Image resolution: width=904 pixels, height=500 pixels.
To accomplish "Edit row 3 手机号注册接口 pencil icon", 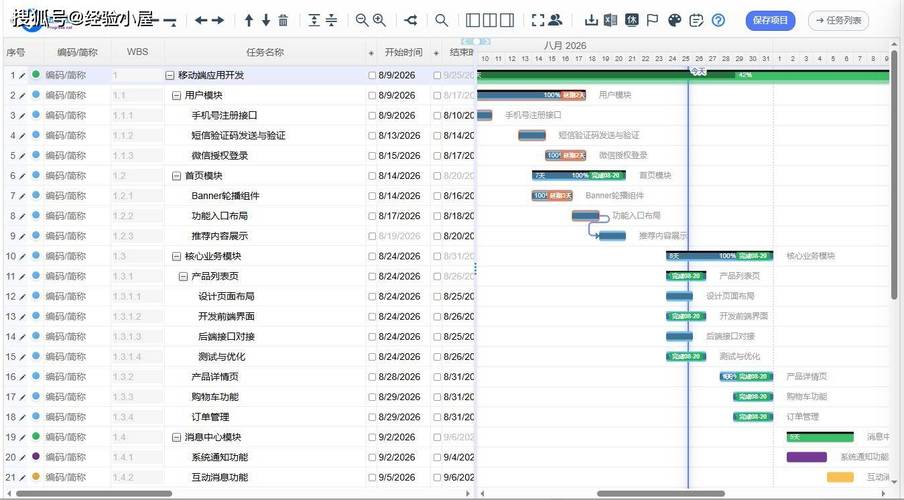I will pos(22,115).
